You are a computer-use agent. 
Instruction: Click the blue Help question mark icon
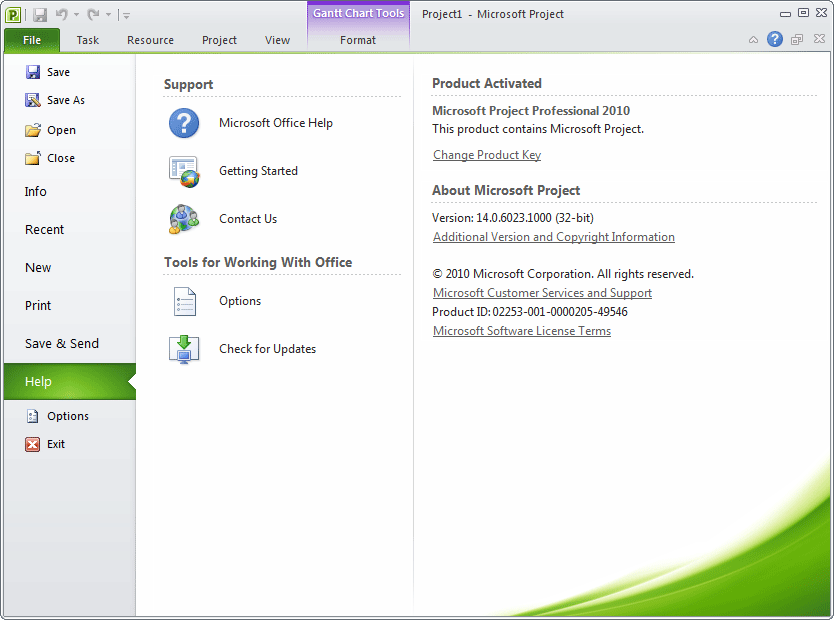point(775,39)
